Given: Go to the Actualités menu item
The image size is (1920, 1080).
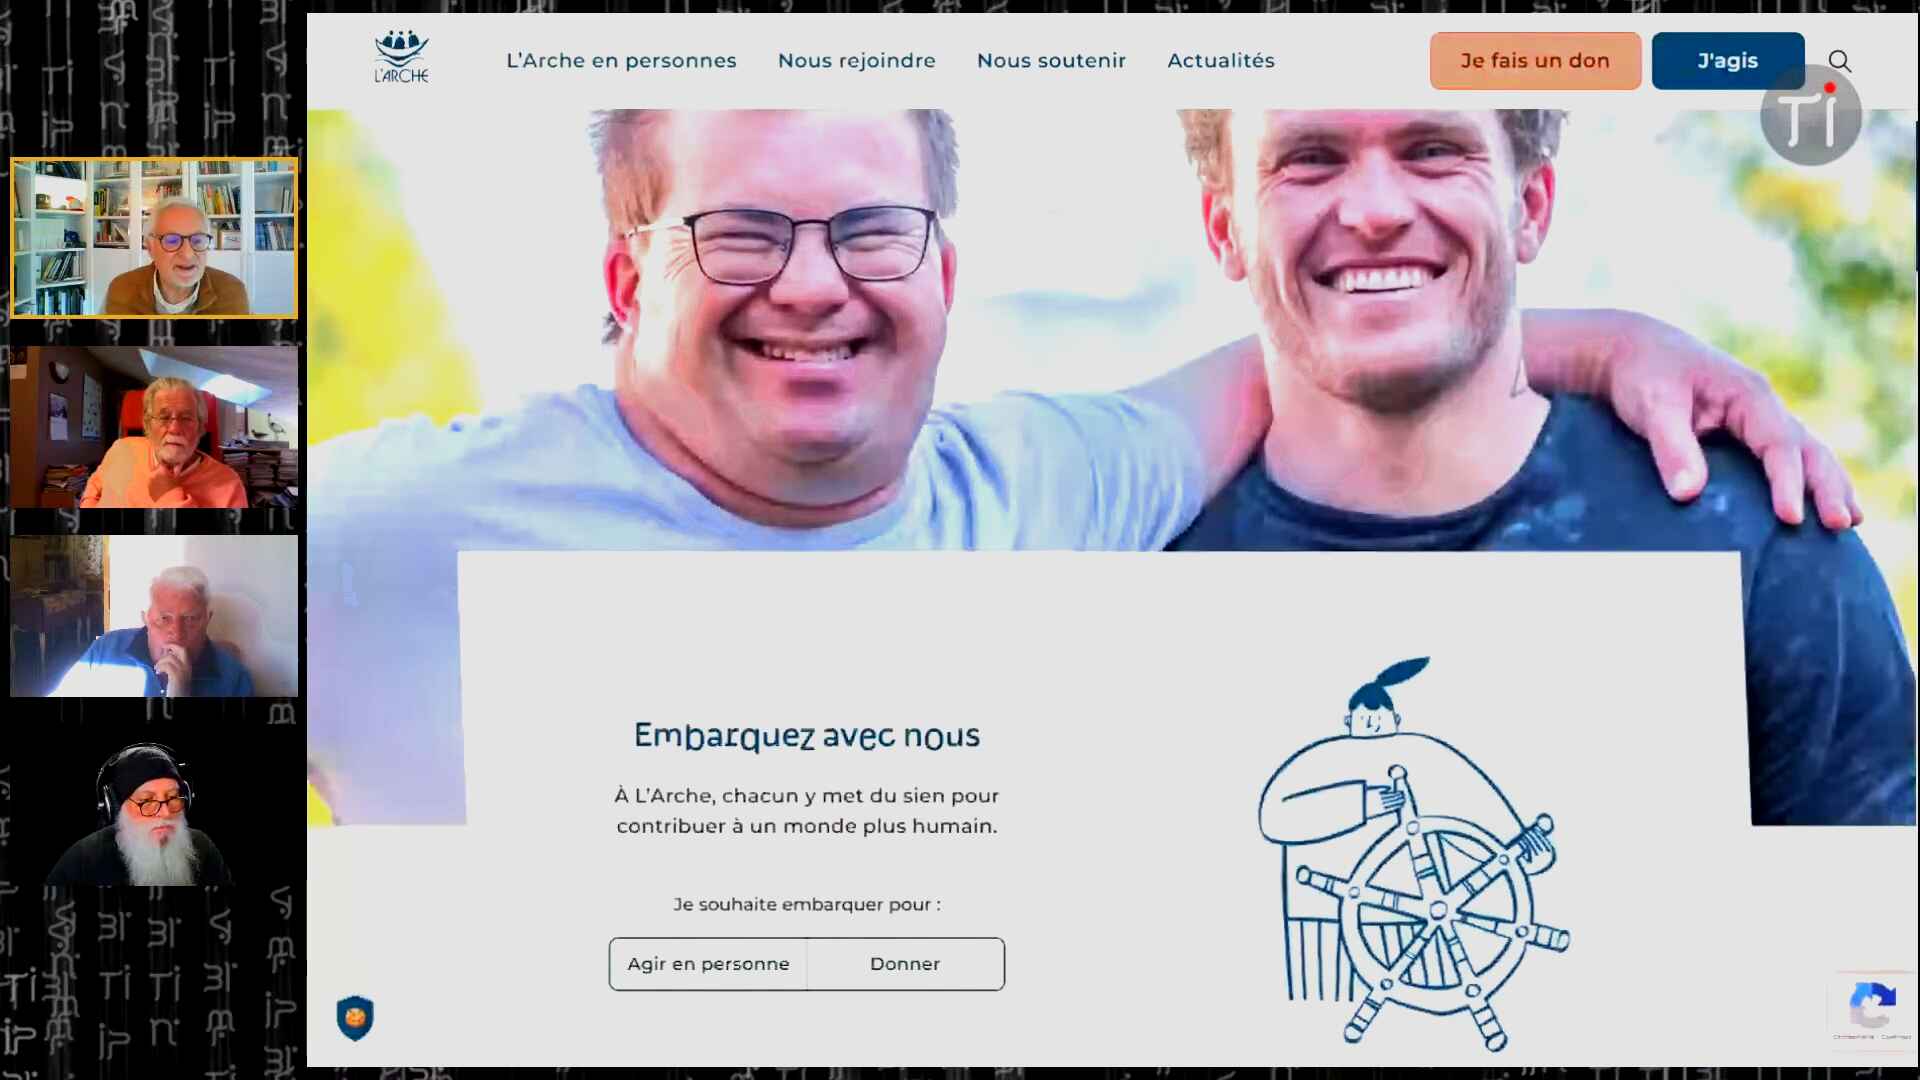Looking at the screenshot, I should point(1221,61).
